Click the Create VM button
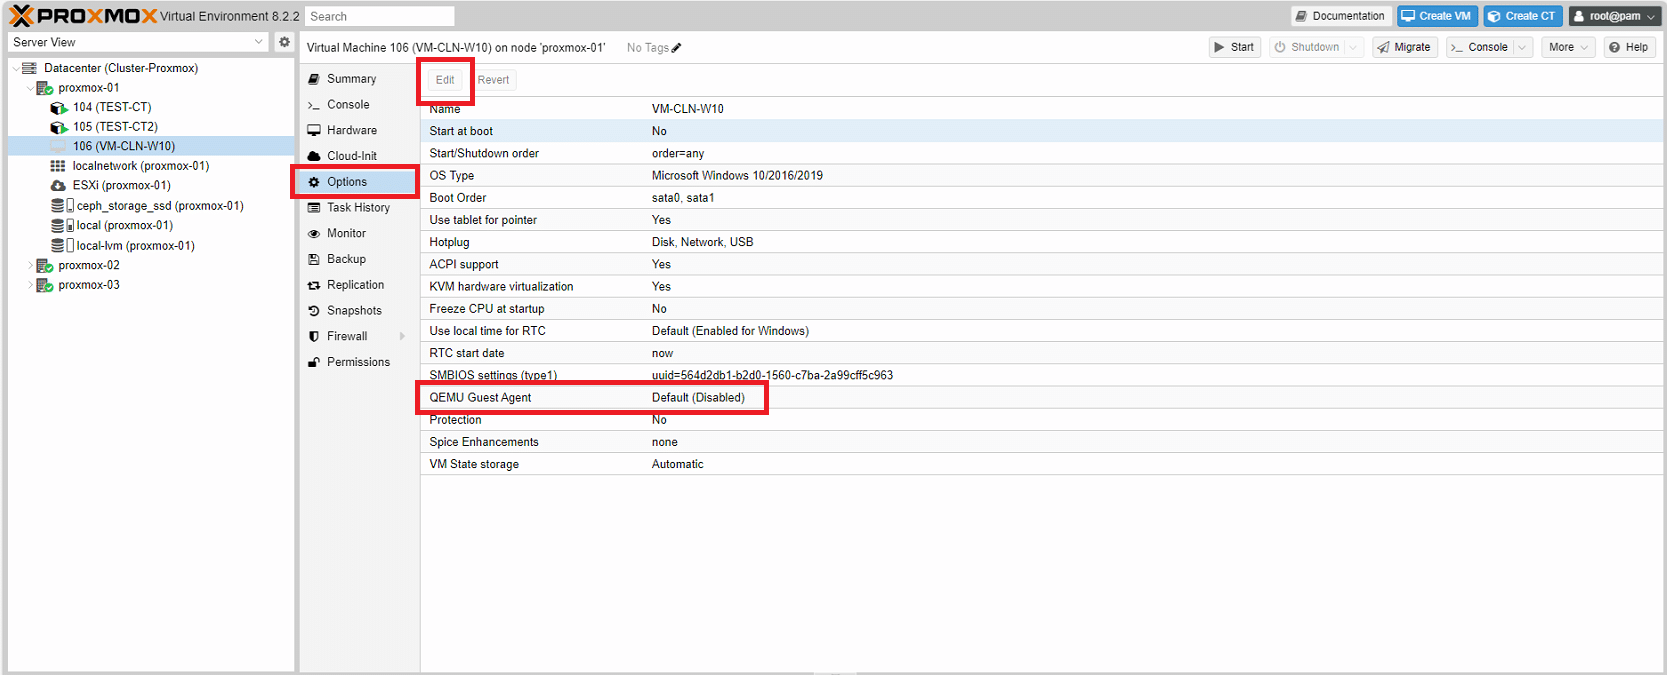 1437,16
